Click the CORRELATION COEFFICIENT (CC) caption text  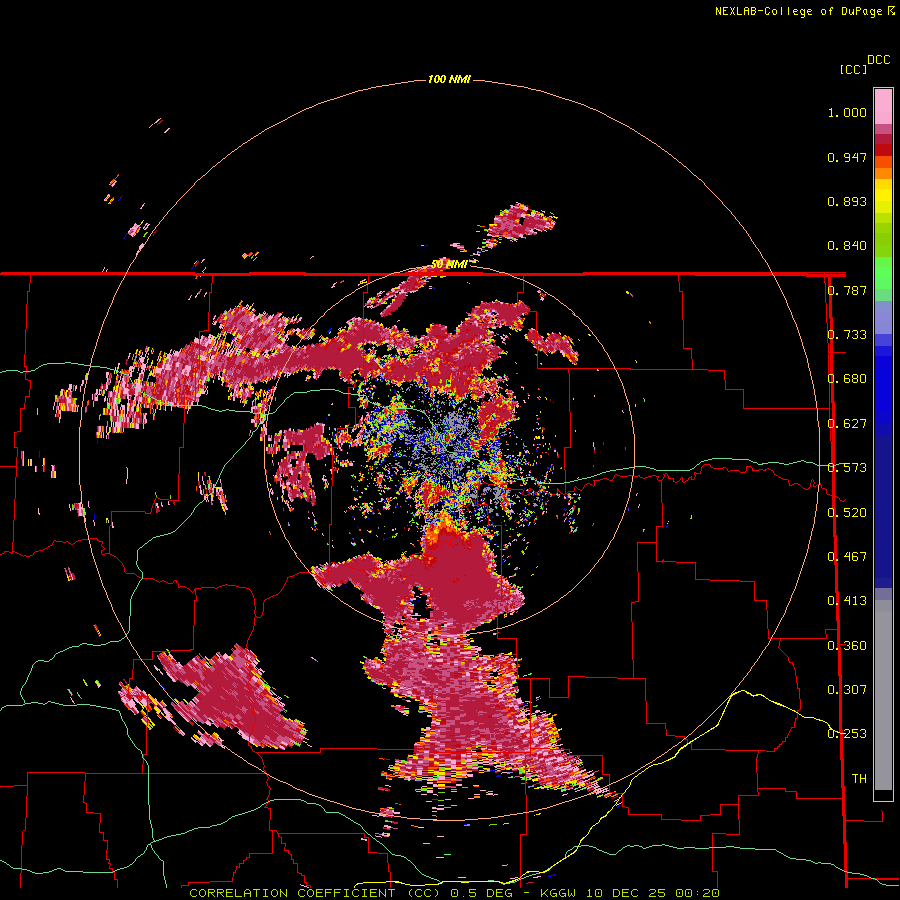pos(314,893)
